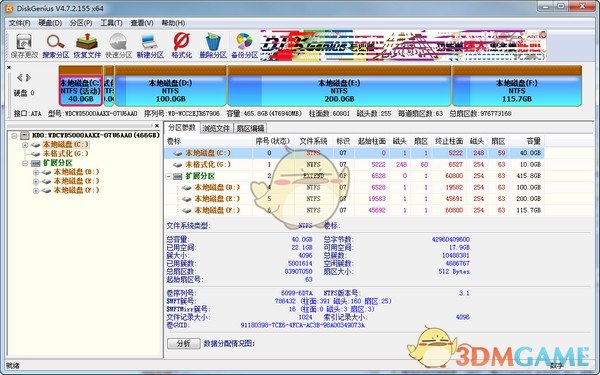Collapse 扩展分区 row in partition table
This screenshot has width=600, height=375.
(169, 176)
